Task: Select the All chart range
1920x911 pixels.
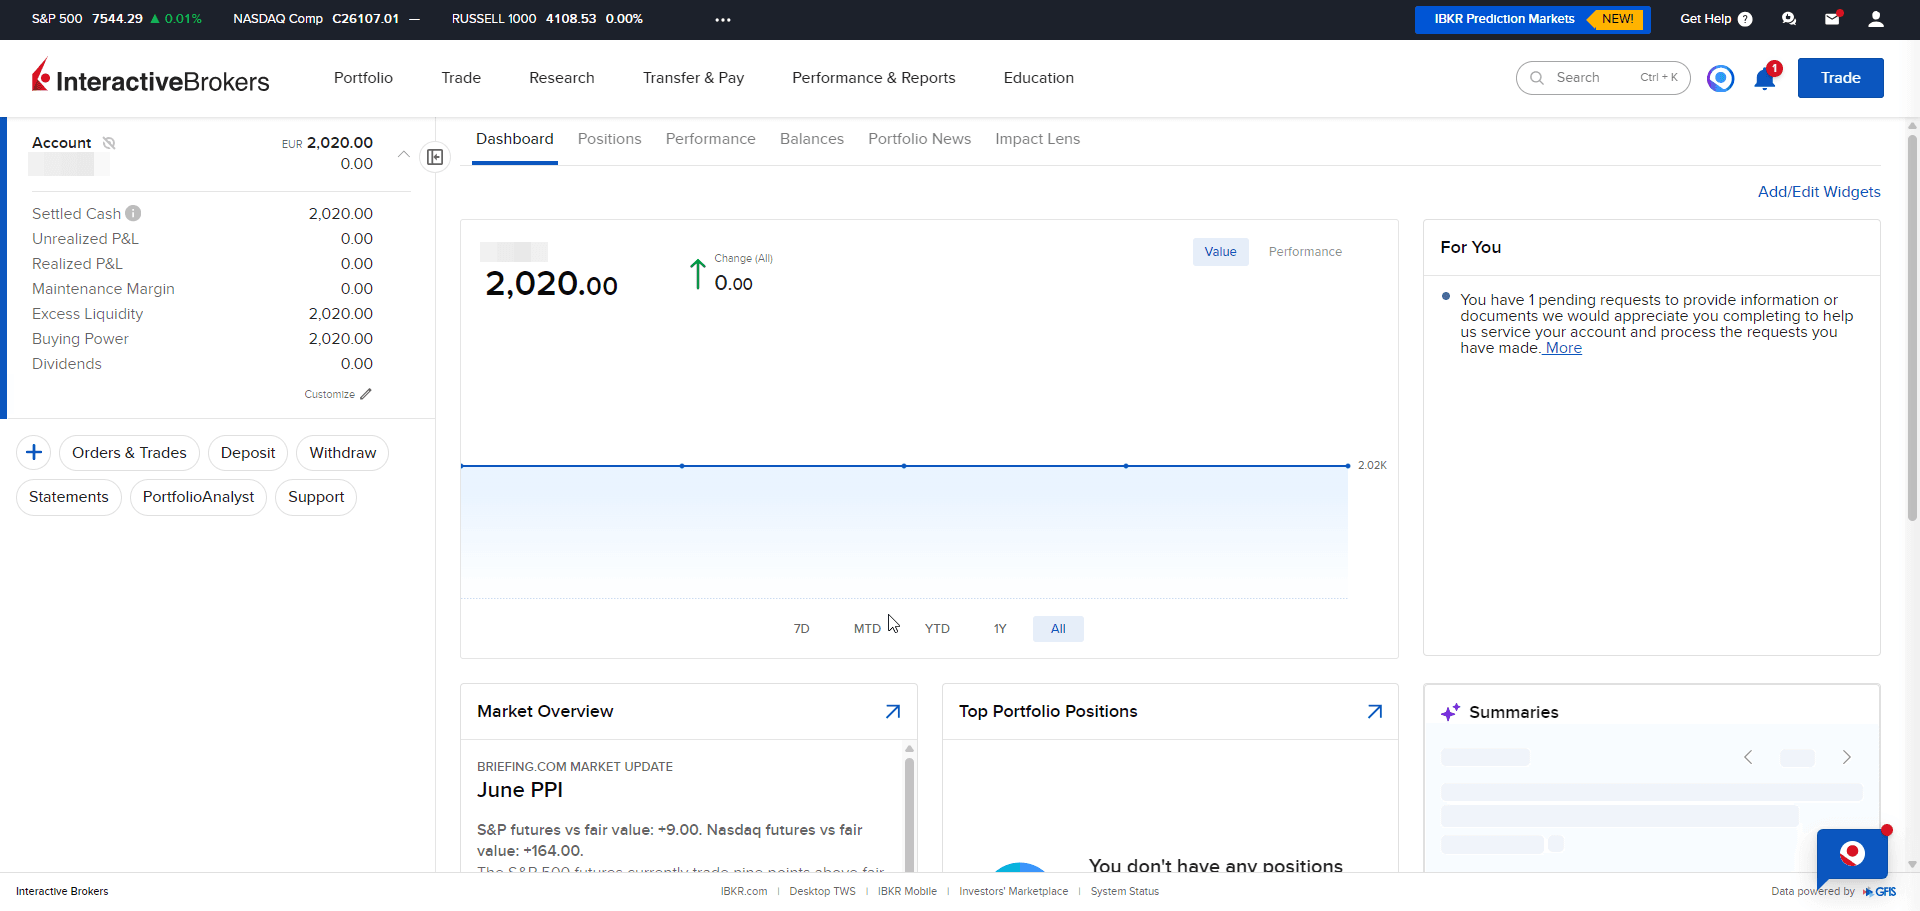Action: pyautogui.click(x=1058, y=629)
